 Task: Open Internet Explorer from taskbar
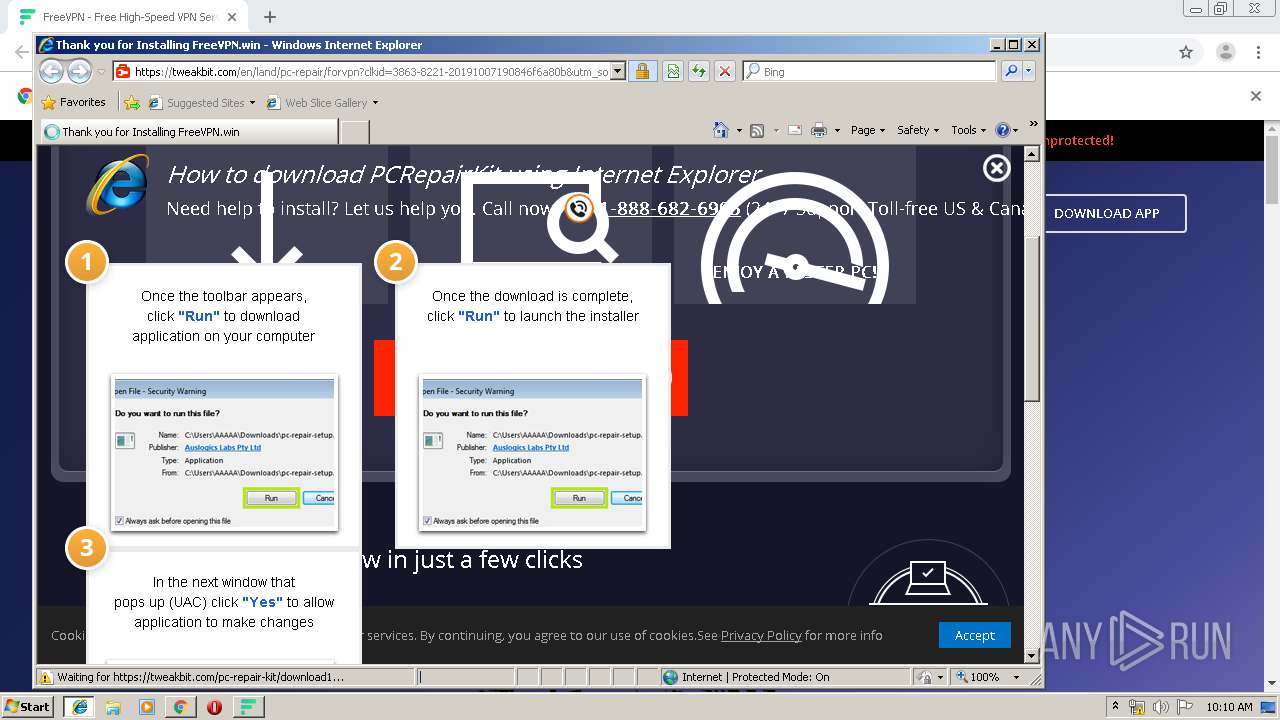tap(79, 707)
